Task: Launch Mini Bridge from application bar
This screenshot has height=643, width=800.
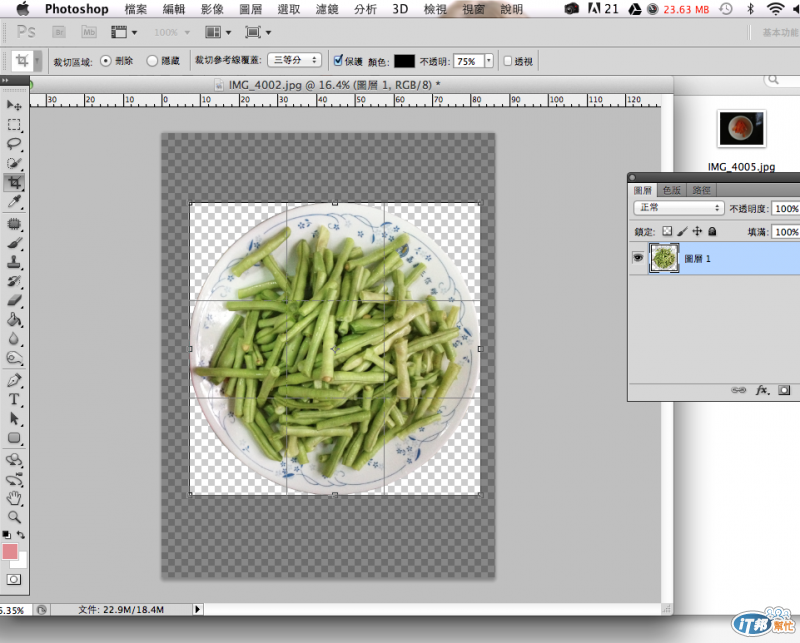Action: point(89,33)
